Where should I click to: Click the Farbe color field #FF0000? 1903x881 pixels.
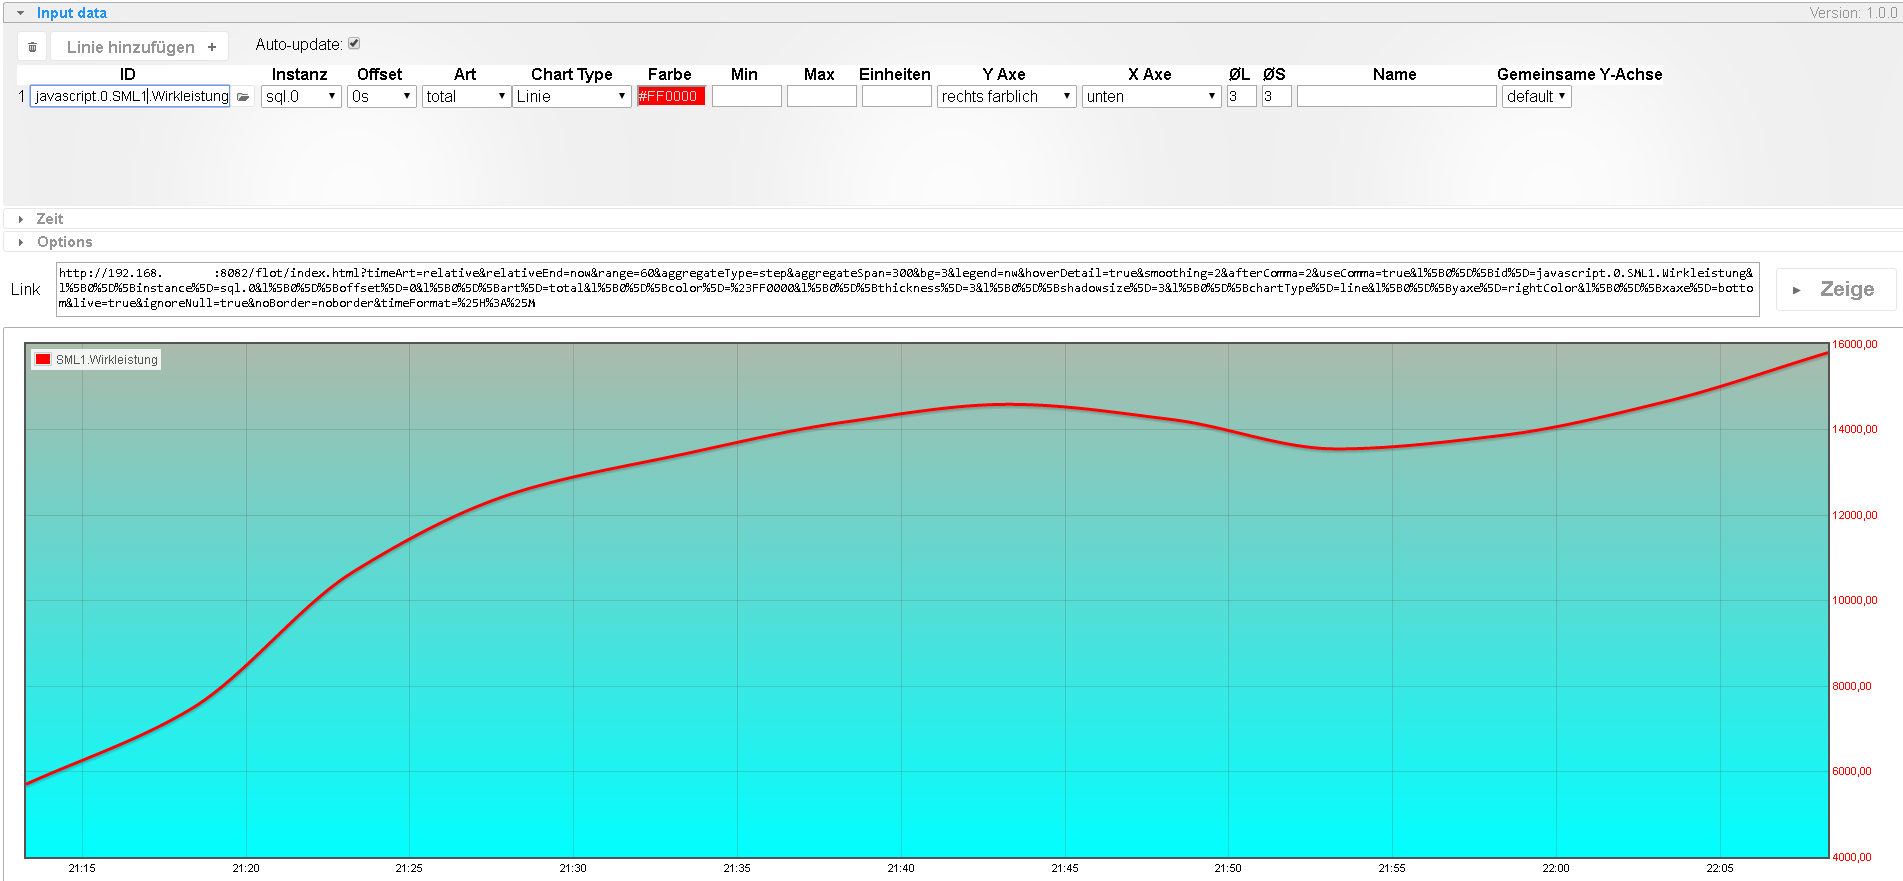(671, 97)
